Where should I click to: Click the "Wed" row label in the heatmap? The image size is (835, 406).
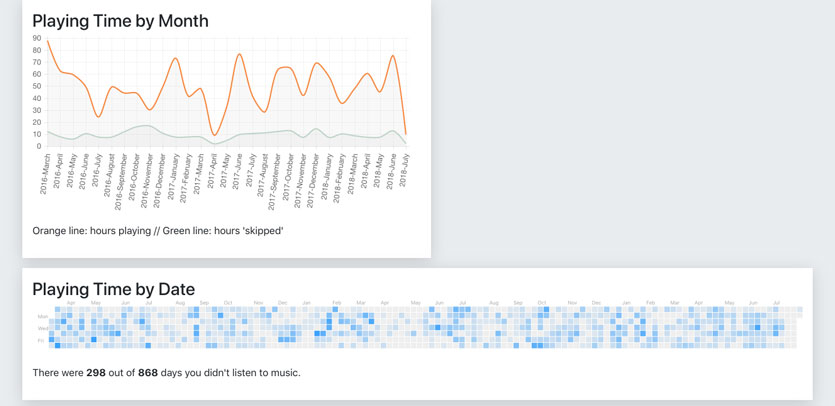pos(42,328)
